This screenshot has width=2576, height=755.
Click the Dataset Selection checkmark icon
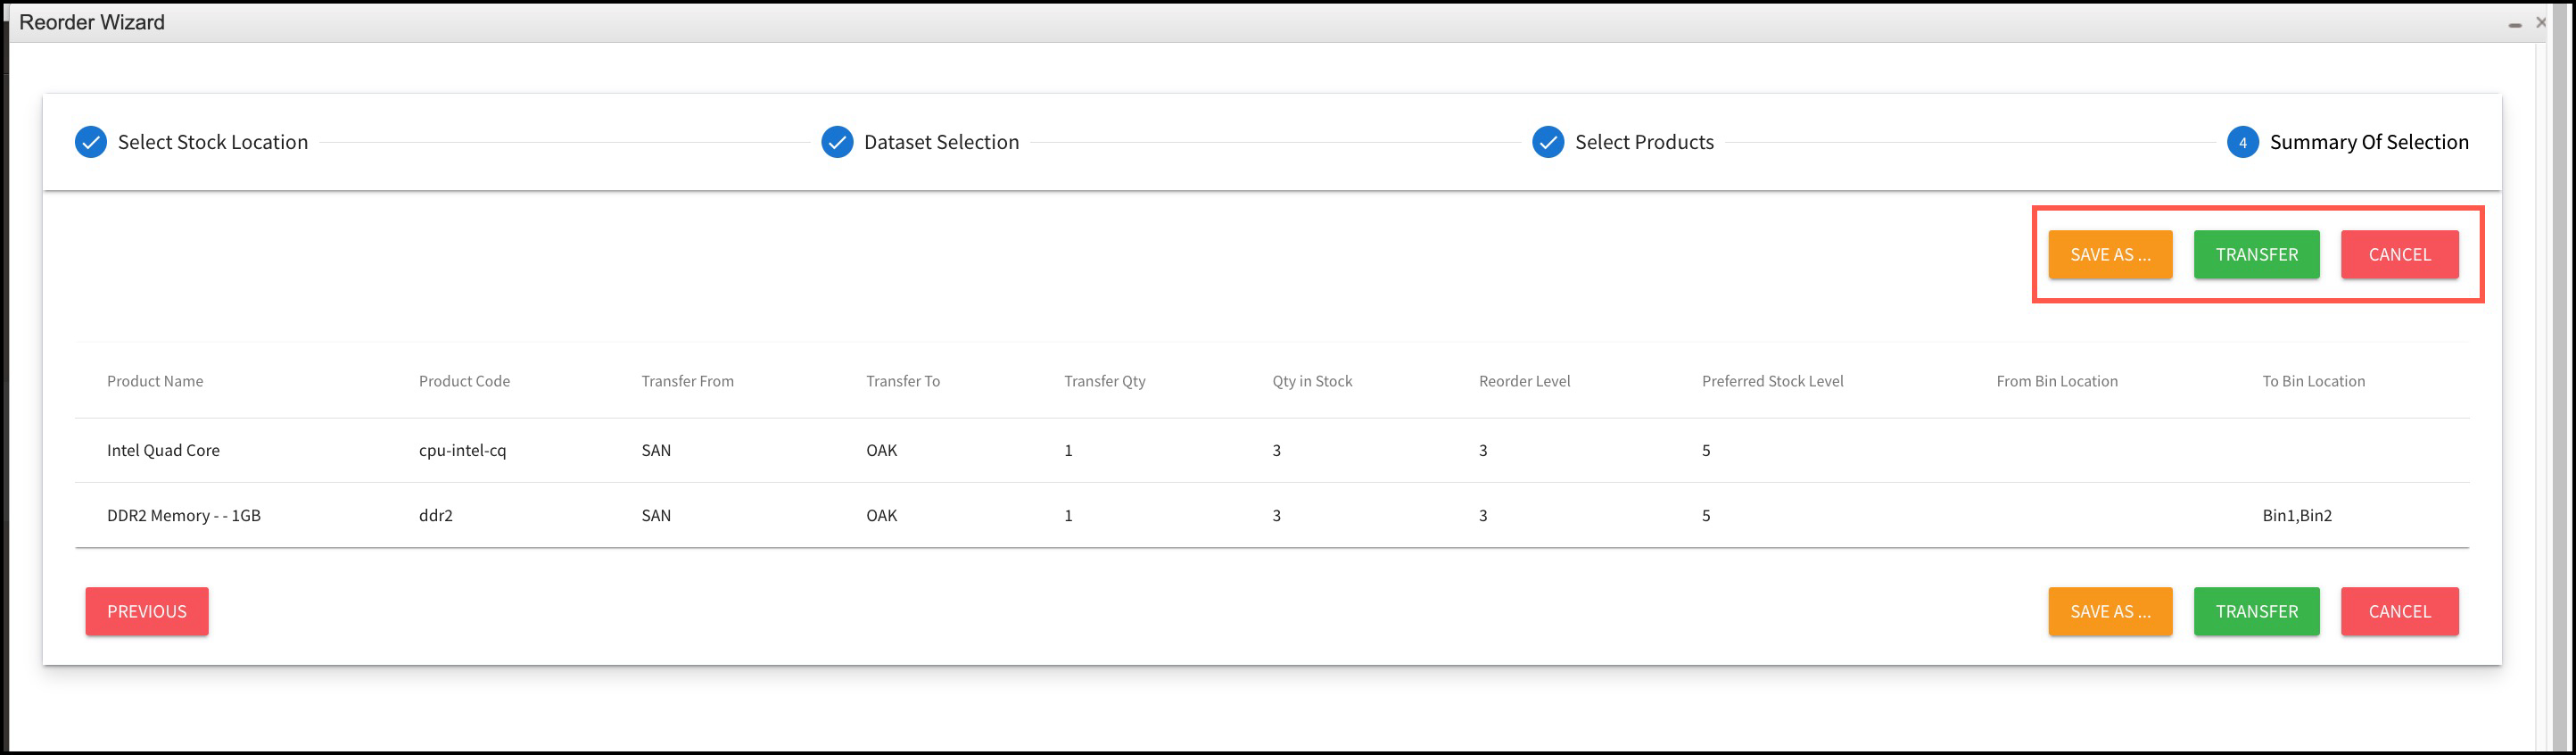pyautogui.click(x=837, y=142)
